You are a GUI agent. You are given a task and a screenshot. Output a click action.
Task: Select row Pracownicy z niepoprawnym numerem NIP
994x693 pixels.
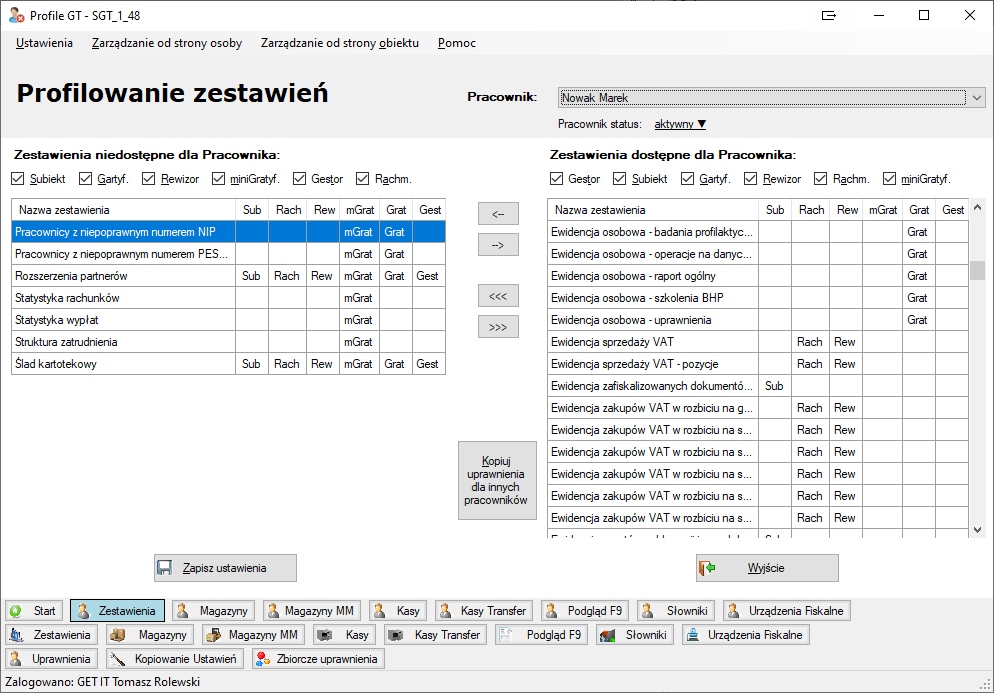coord(228,232)
